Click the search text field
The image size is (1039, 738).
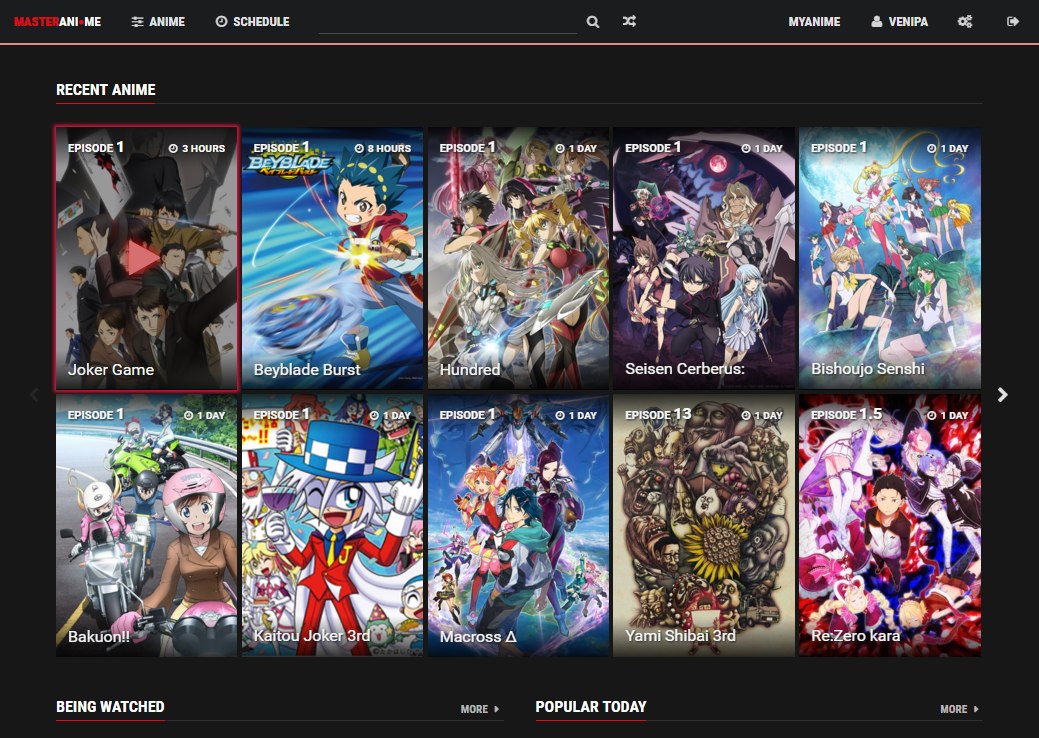(447, 22)
